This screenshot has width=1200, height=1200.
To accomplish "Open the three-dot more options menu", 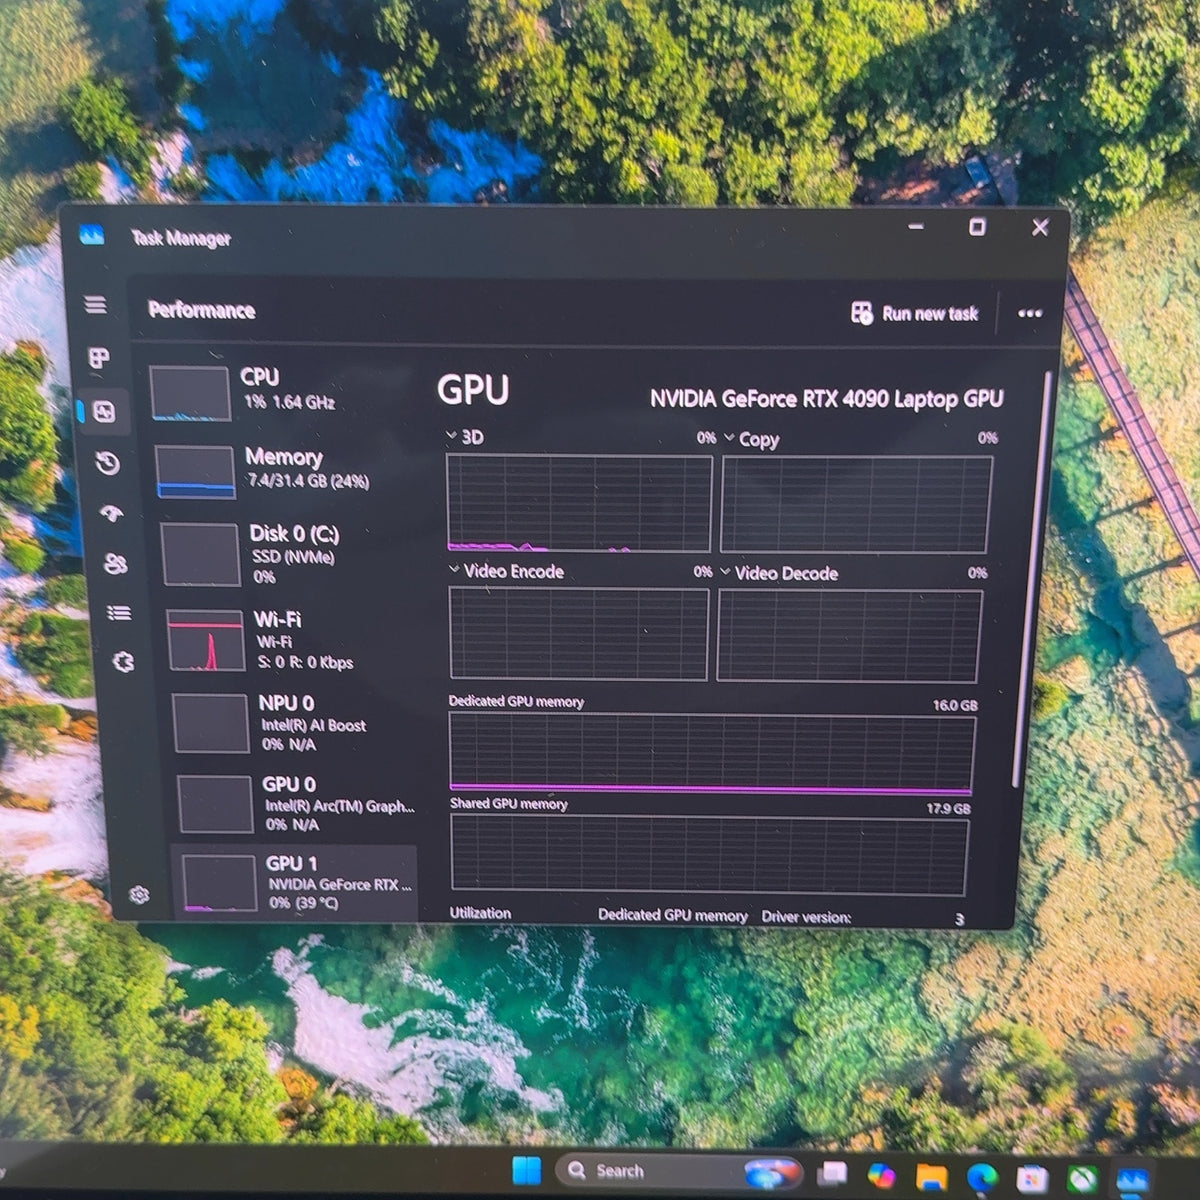I will tap(1029, 313).
